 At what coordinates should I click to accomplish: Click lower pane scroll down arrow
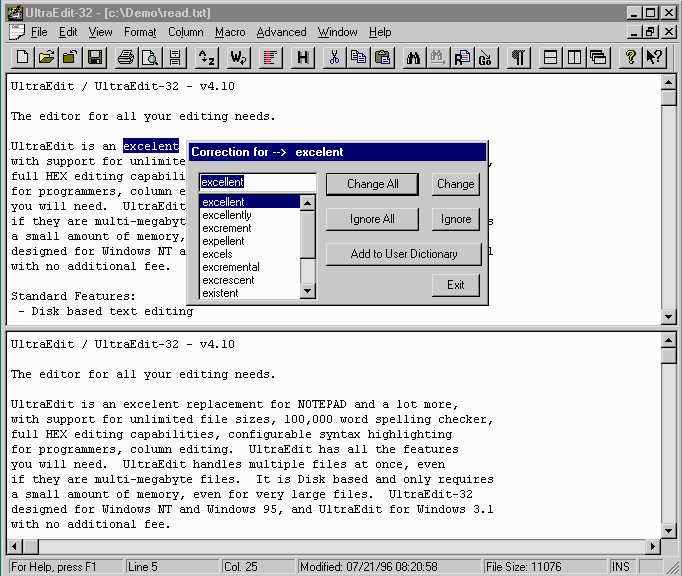[x=668, y=530]
